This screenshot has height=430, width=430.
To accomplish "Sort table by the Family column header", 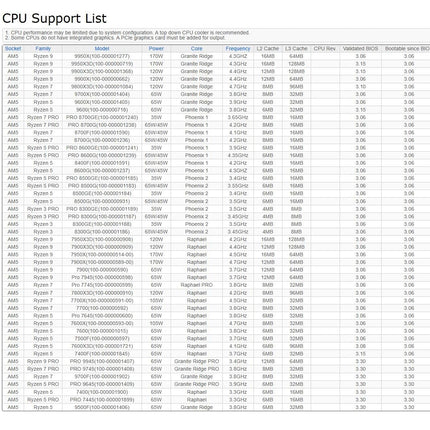I will [x=43, y=49].
